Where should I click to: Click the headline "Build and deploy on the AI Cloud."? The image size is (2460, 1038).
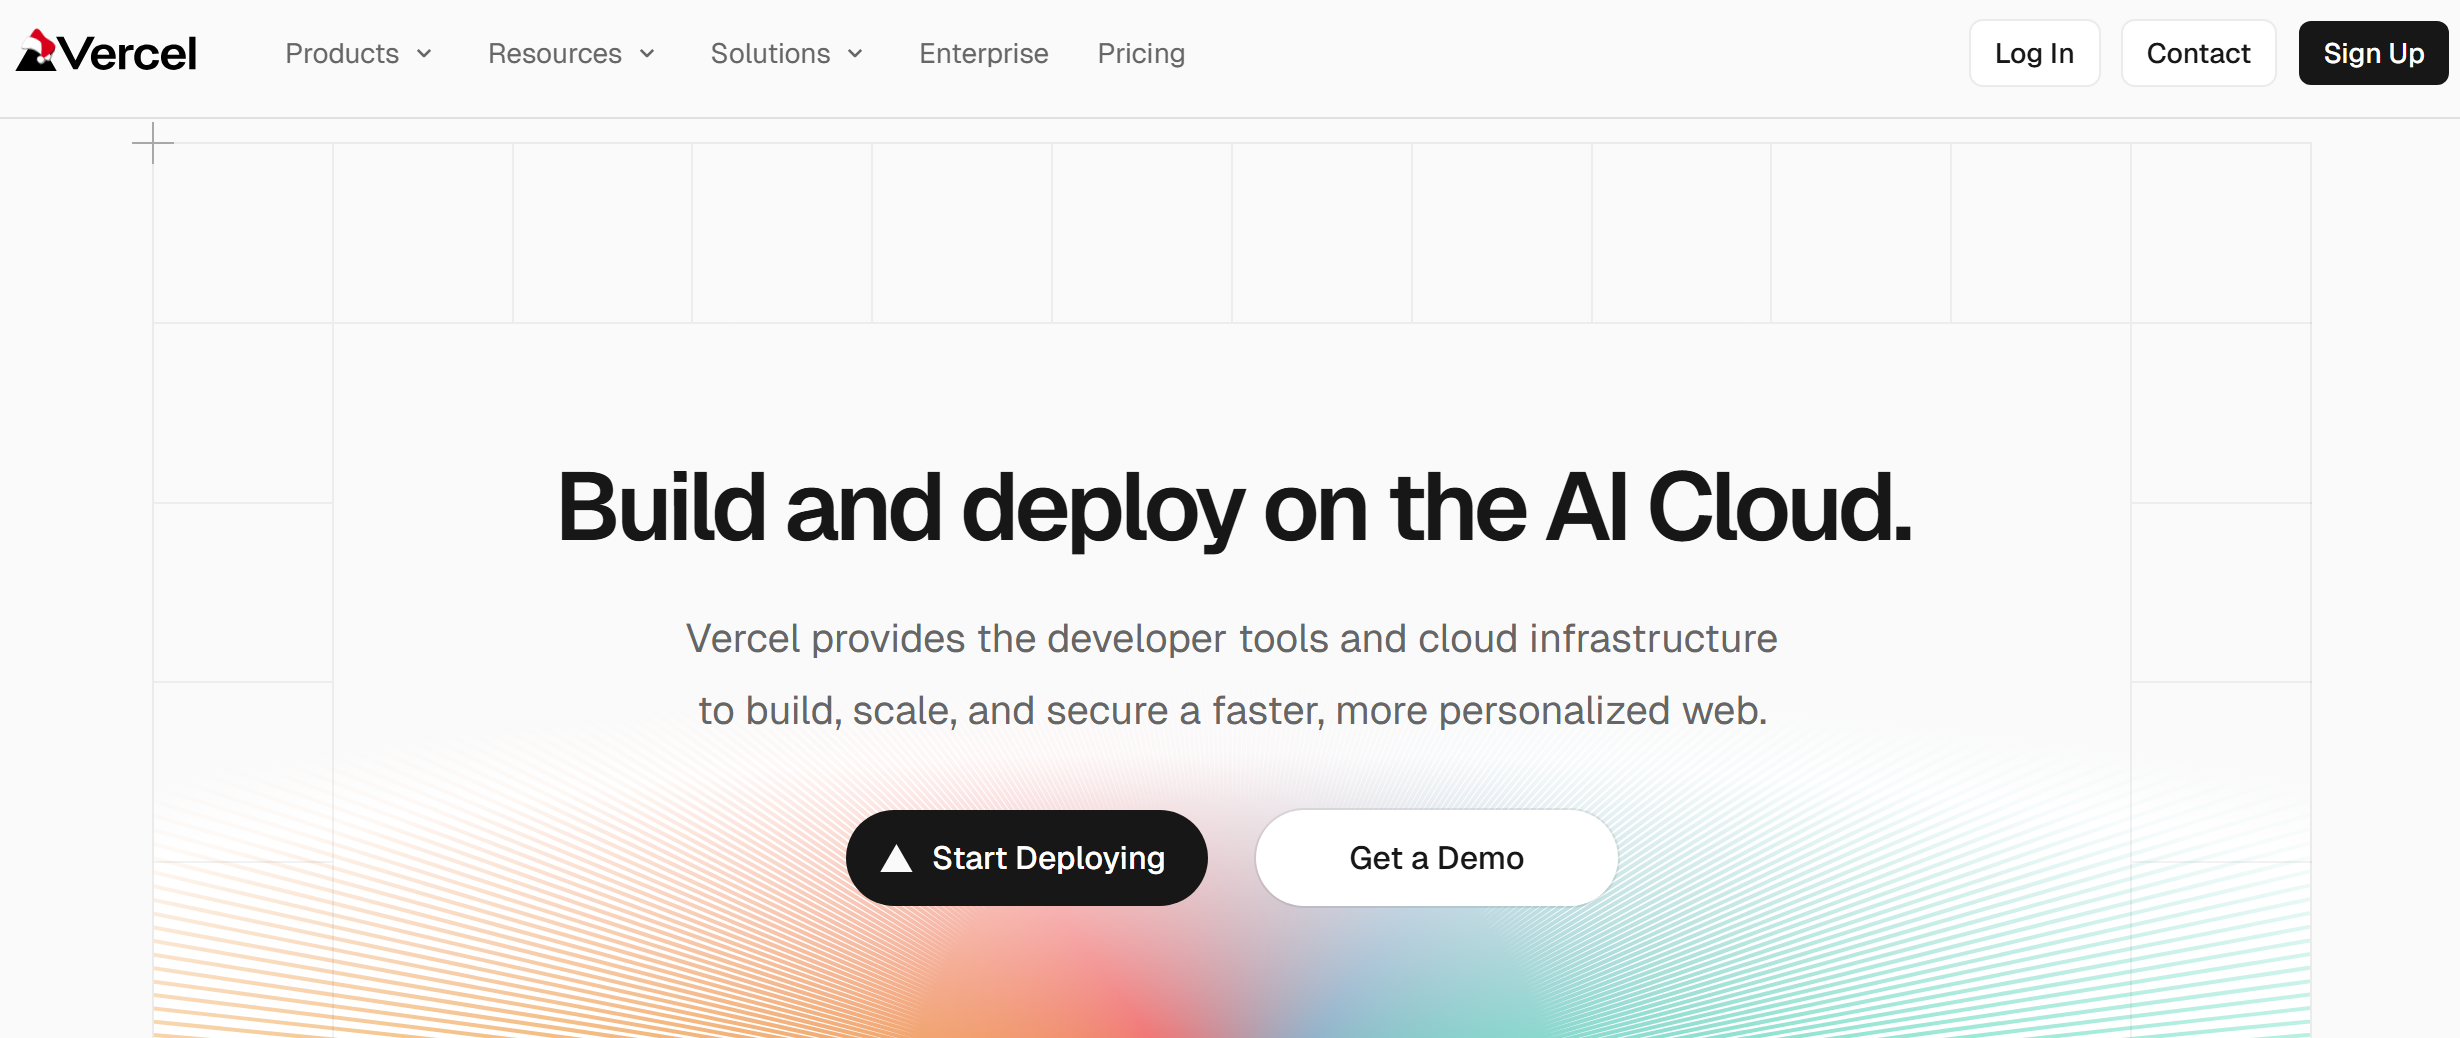(1234, 508)
